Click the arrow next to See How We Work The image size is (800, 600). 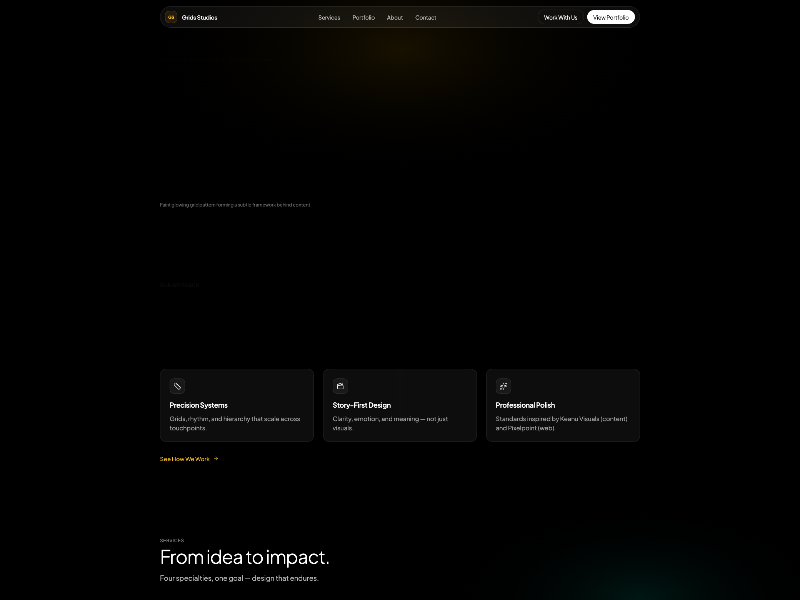(x=218, y=459)
